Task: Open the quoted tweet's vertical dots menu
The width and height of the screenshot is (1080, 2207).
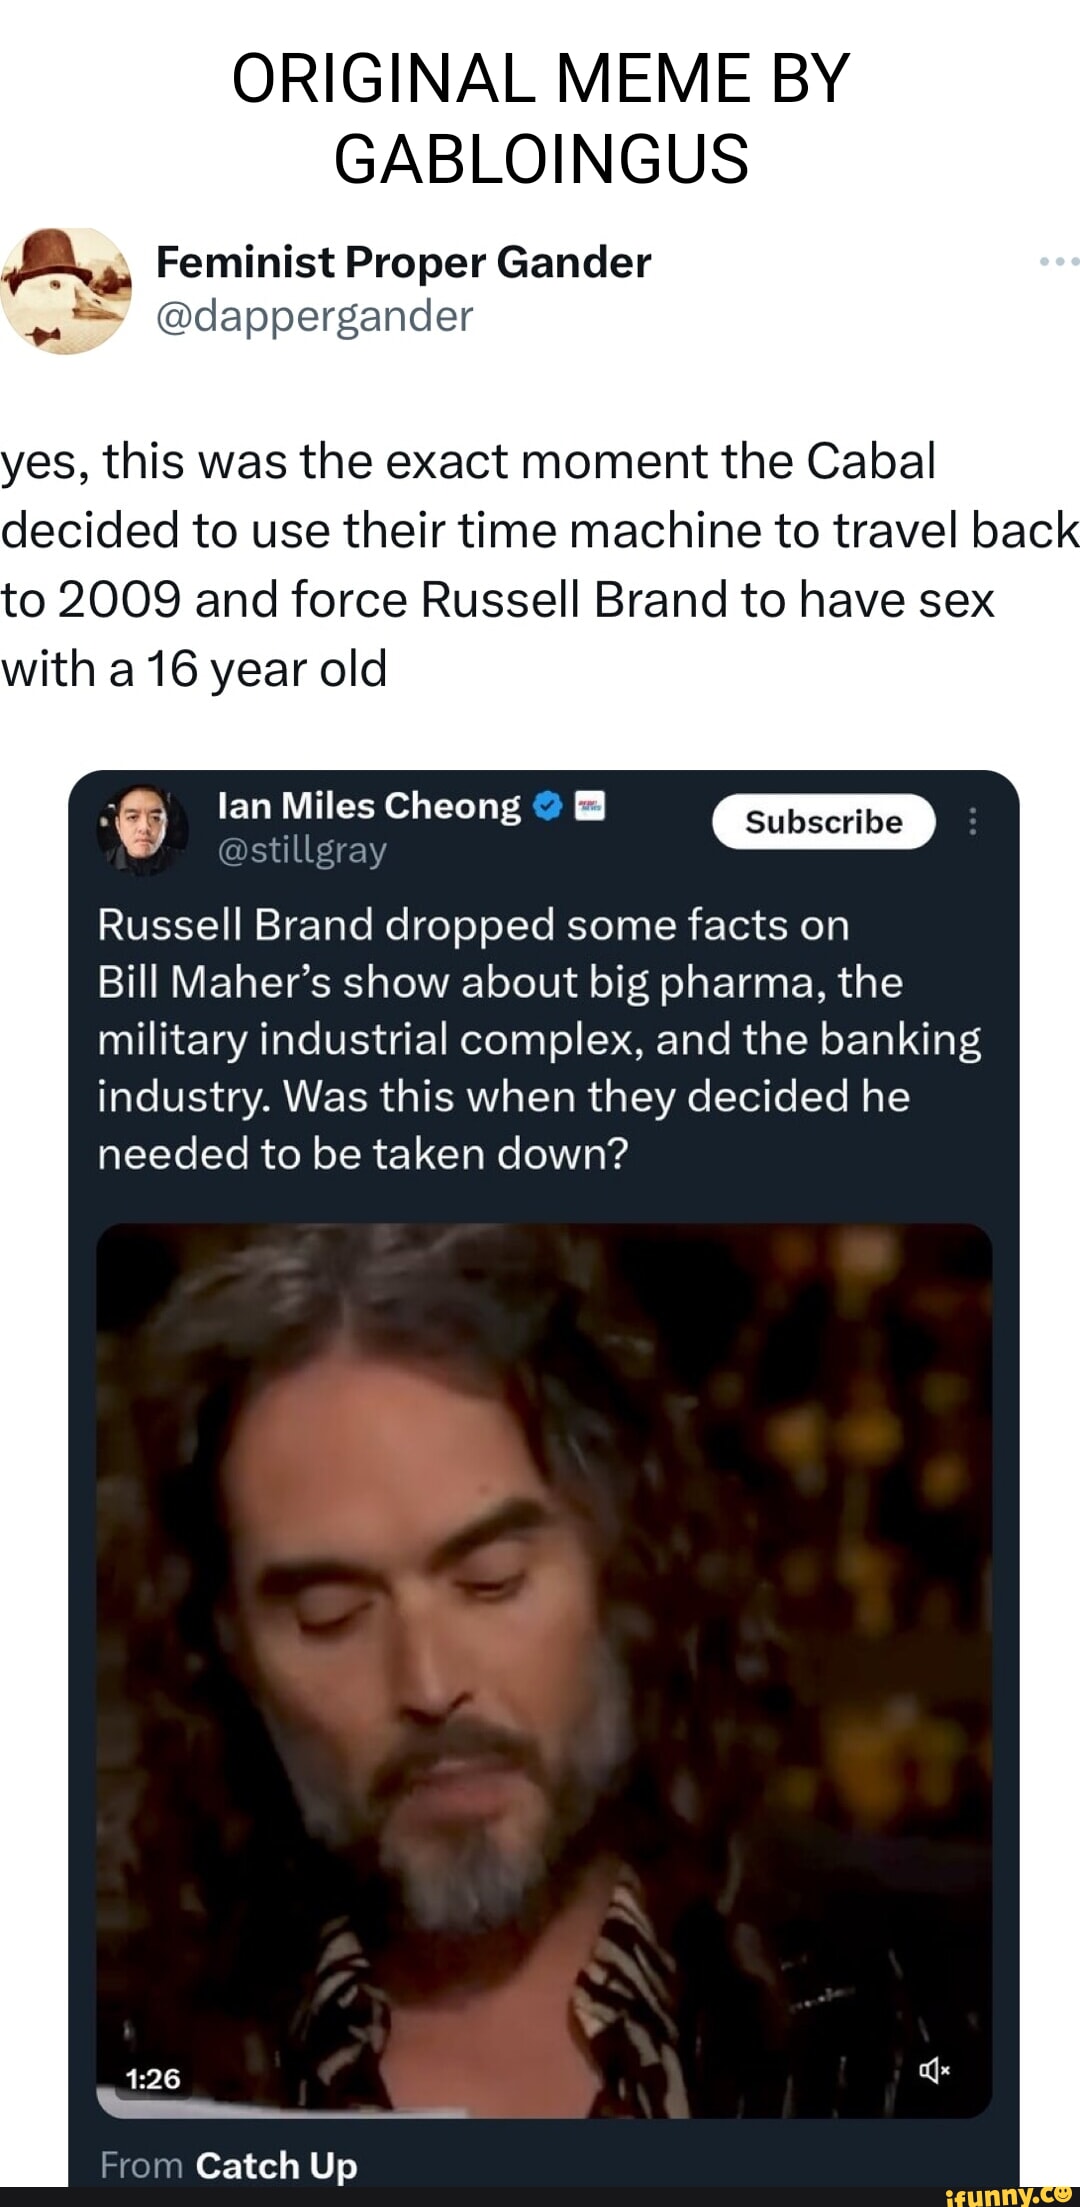Action: 972,822
